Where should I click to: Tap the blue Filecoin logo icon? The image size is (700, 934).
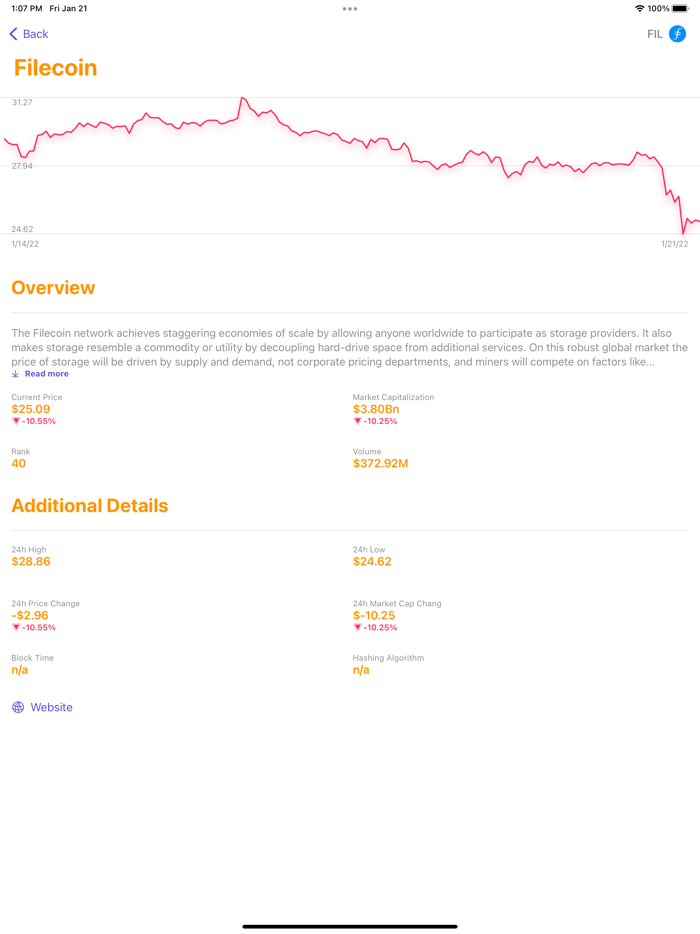coord(677,34)
